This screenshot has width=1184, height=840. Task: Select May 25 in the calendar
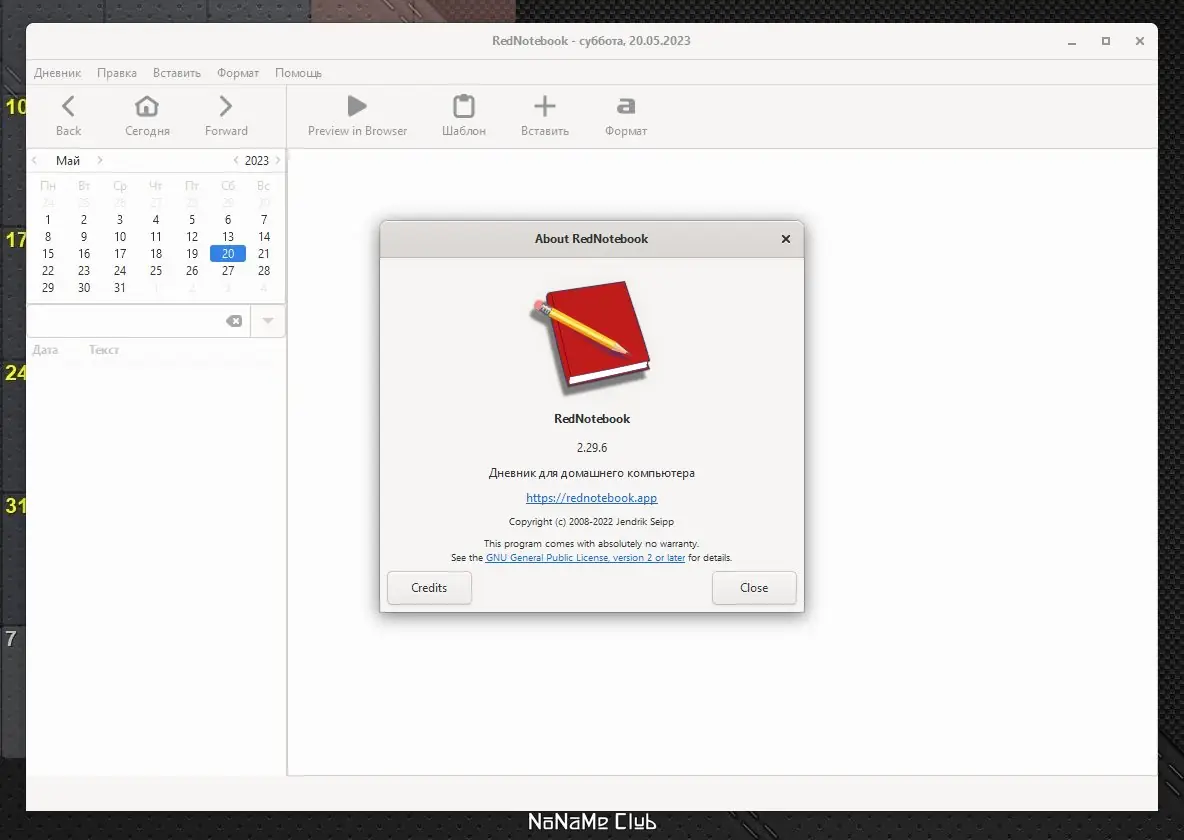click(156, 270)
